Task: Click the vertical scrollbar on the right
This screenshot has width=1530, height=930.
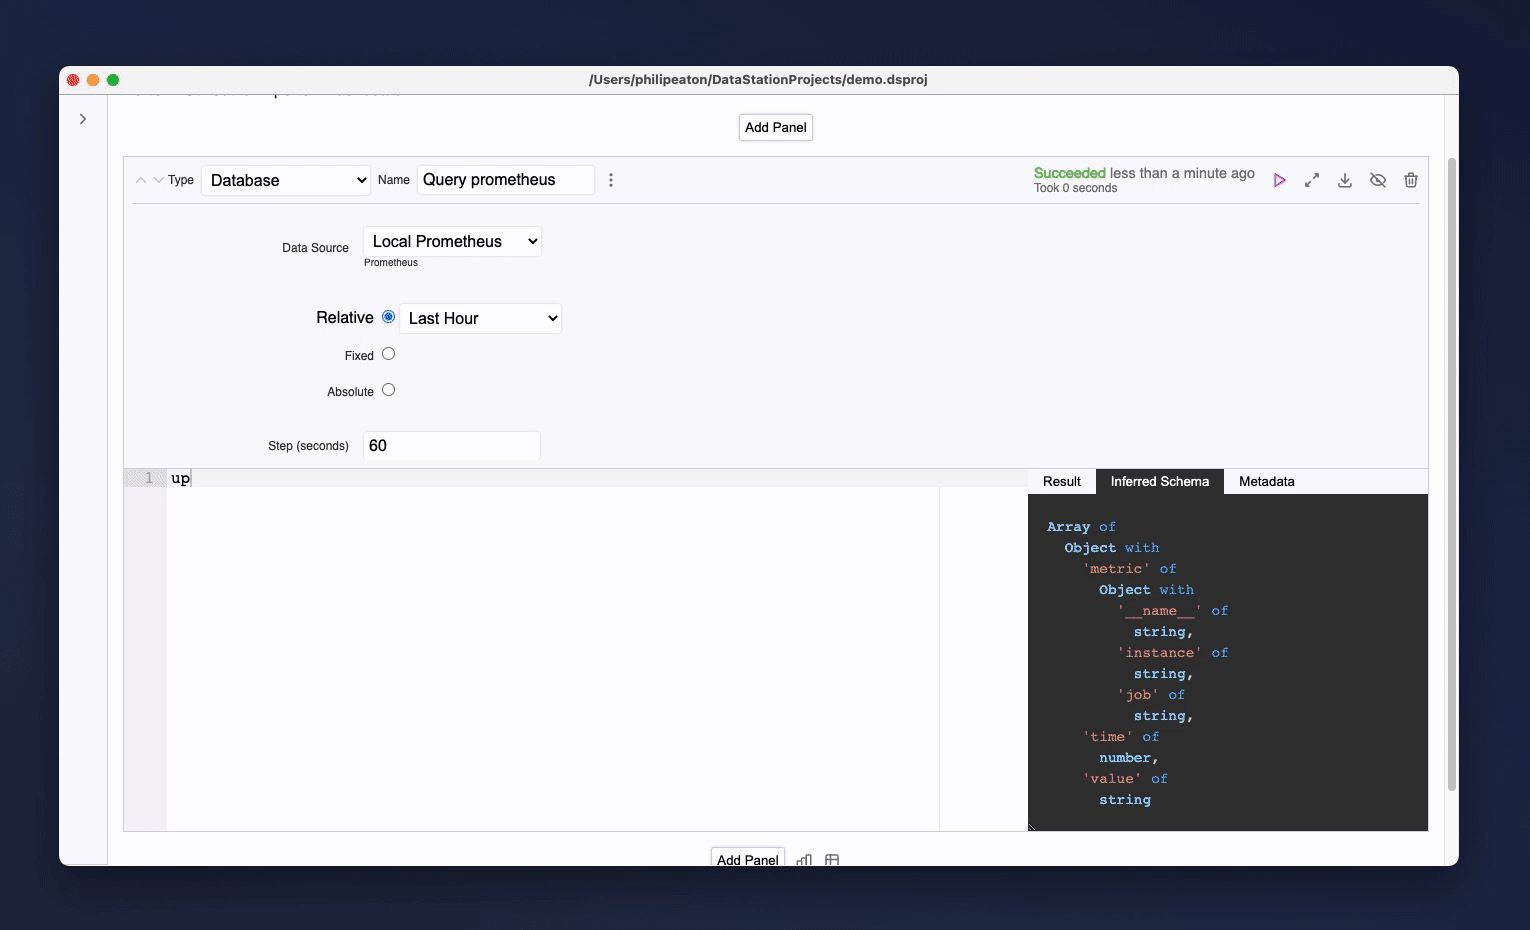Action: [1452, 473]
